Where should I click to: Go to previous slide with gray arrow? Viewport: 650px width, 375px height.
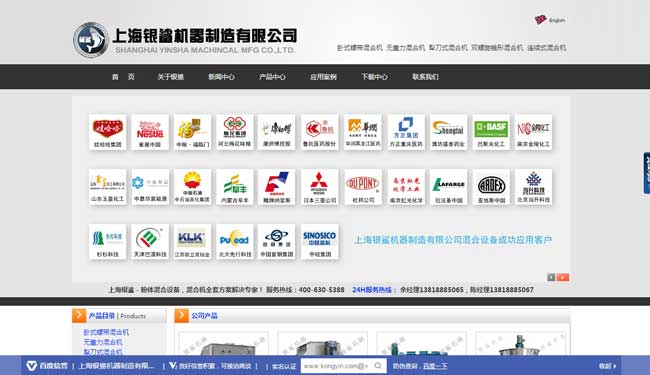click(551, 277)
